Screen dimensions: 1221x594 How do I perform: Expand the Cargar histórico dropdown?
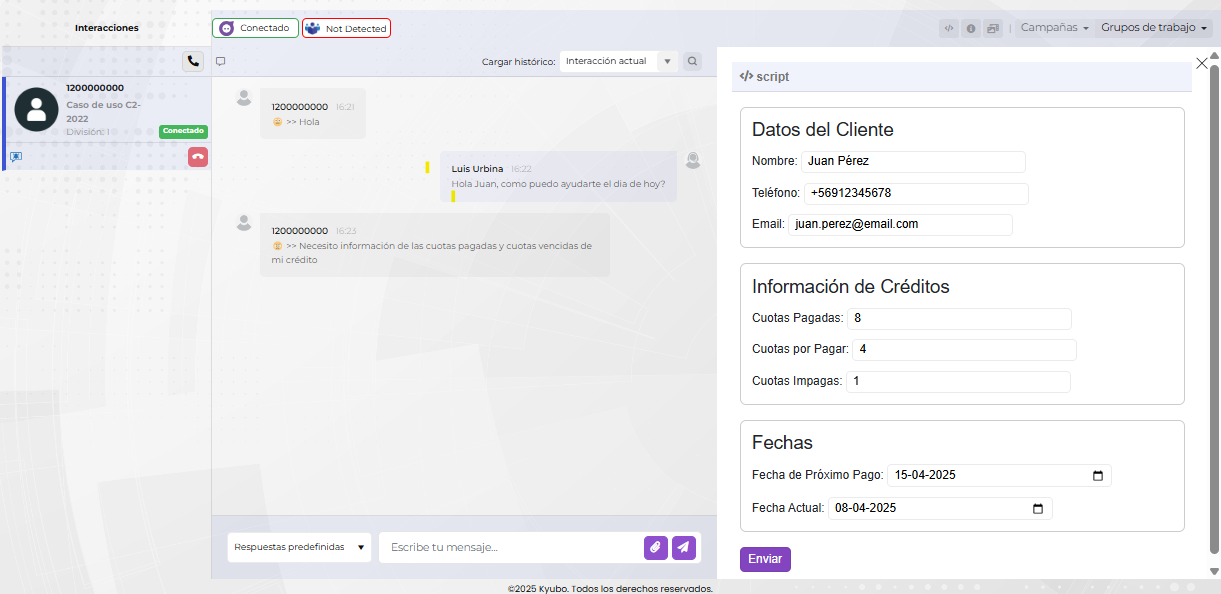(x=618, y=61)
